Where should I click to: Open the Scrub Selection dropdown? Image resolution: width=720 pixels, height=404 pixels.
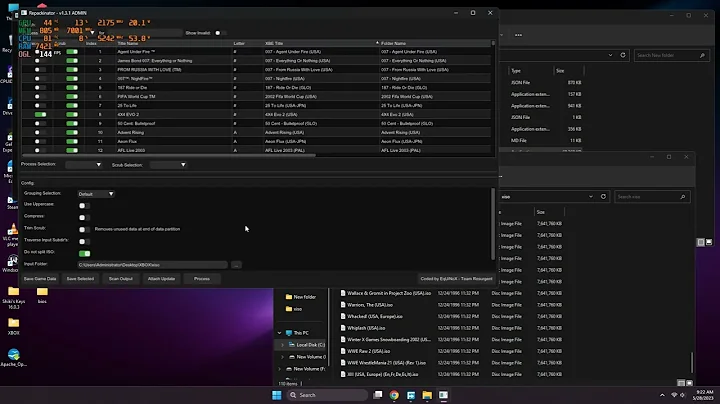pos(168,165)
